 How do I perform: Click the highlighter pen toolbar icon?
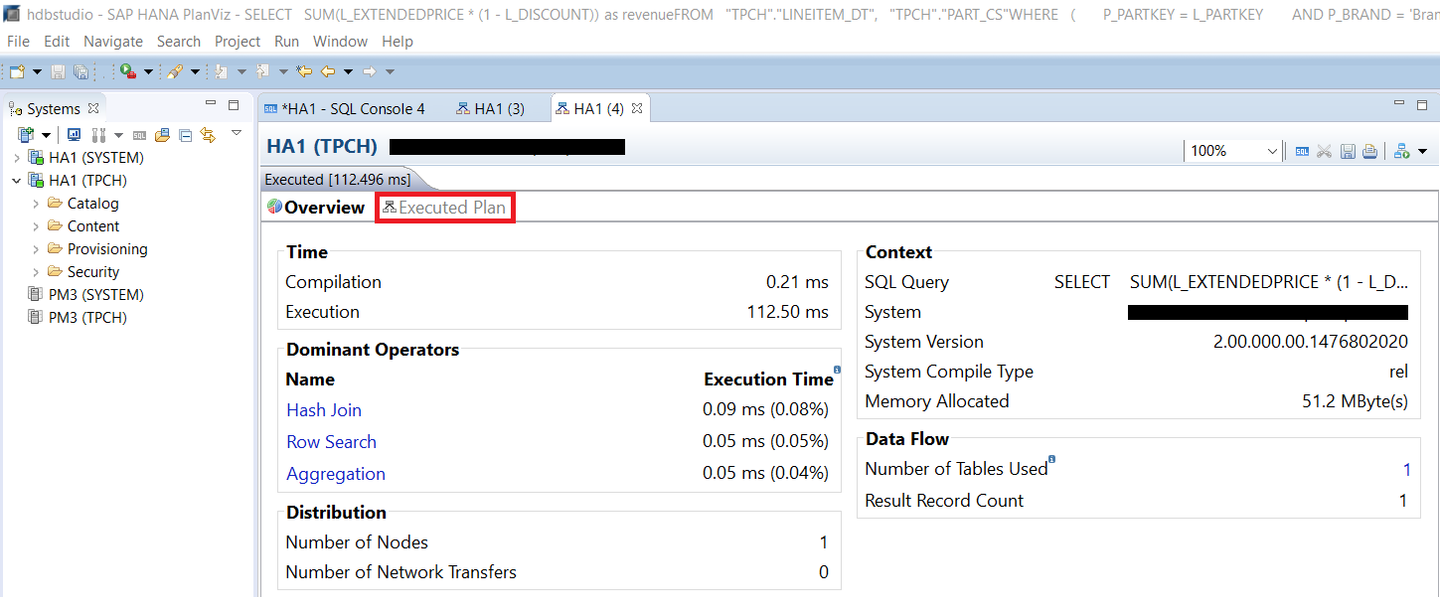coord(175,72)
